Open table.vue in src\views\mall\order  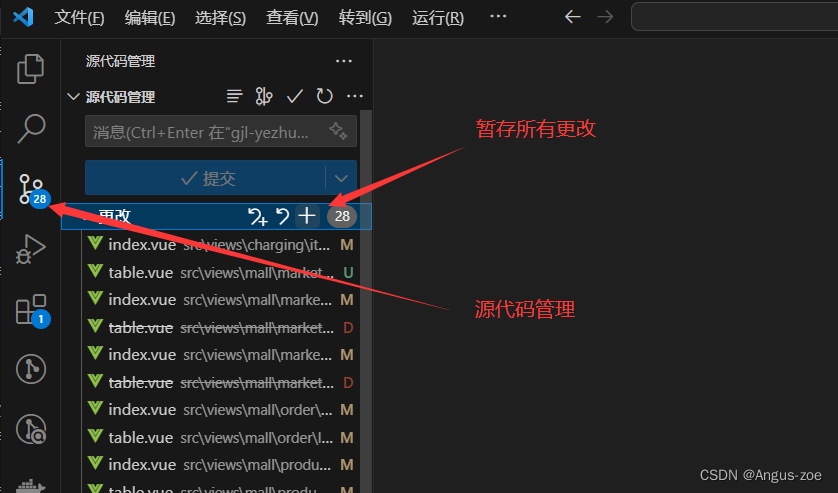[x=219, y=437]
